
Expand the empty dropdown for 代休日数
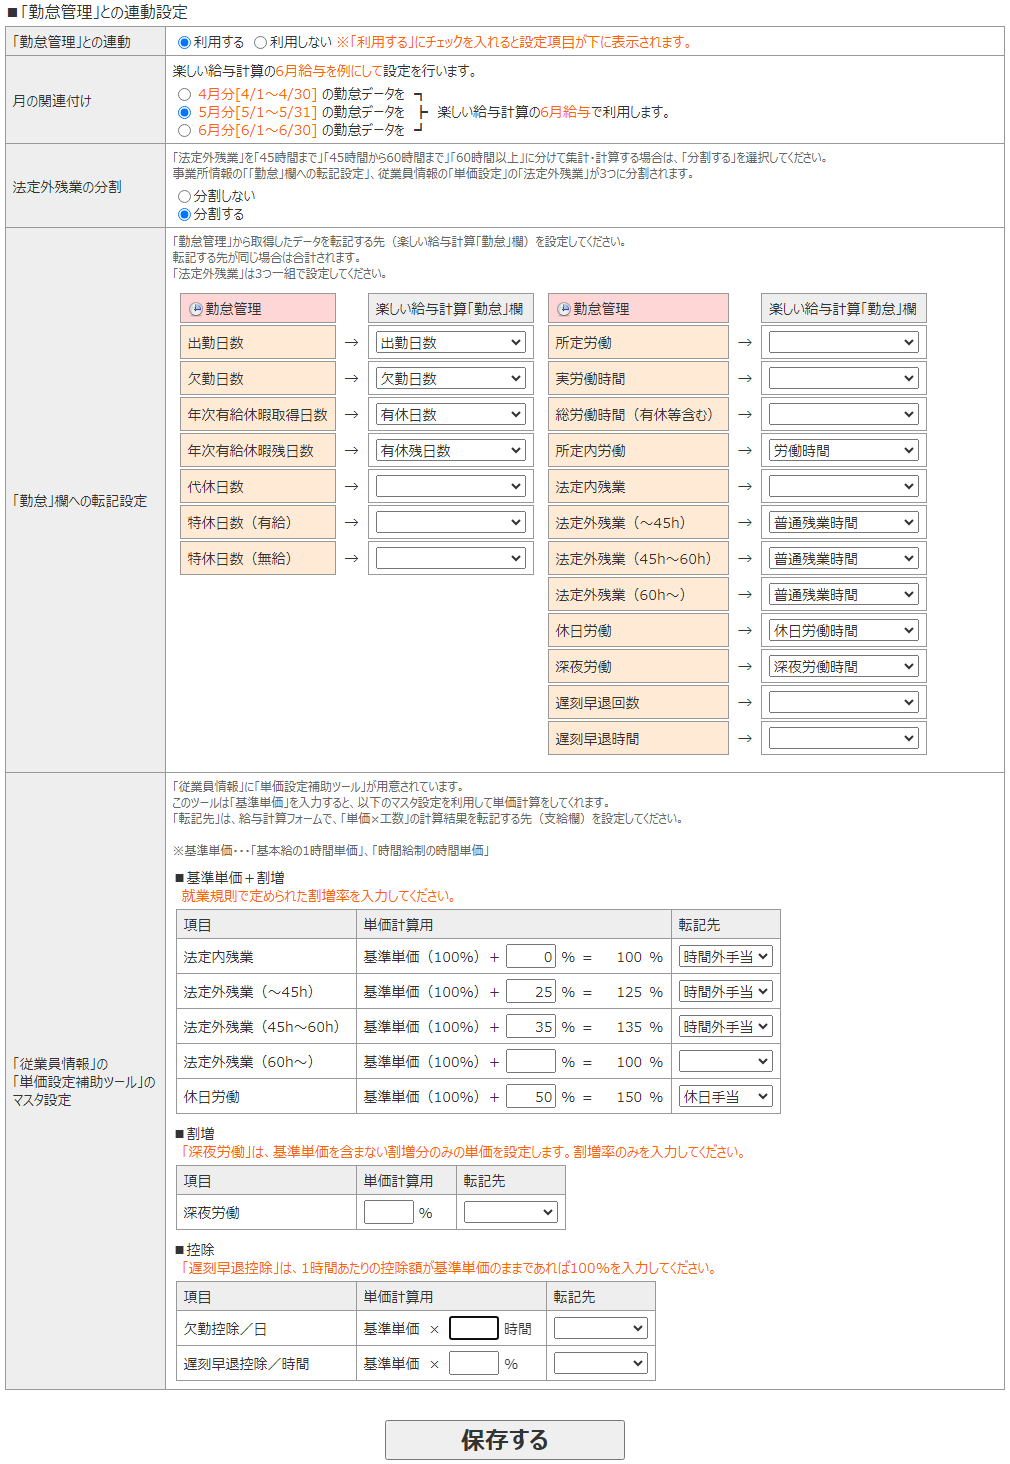coord(450,486)
